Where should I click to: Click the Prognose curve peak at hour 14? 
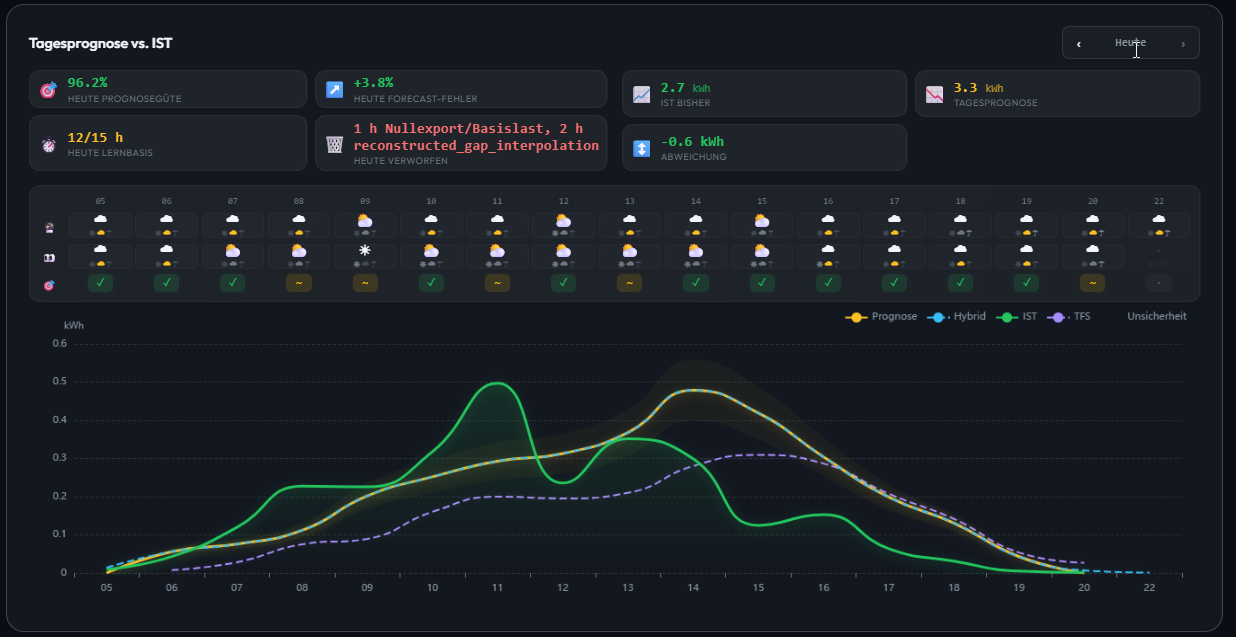click(x=695, y=390)
